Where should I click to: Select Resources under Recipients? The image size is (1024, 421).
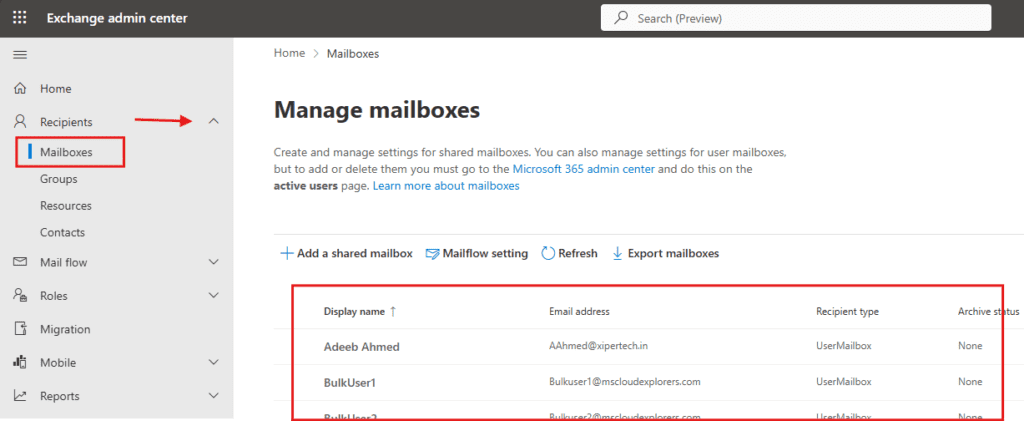(x=65, y=206)
